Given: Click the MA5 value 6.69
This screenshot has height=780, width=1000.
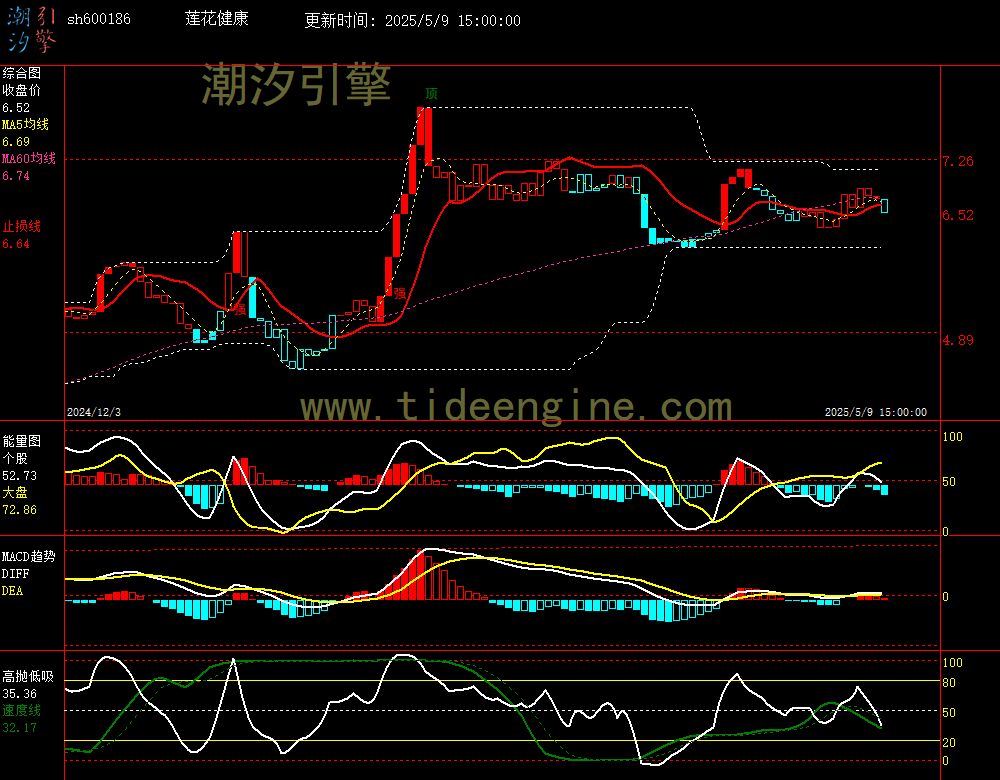Looking at the screenshot, I should (x=16, y=142).
